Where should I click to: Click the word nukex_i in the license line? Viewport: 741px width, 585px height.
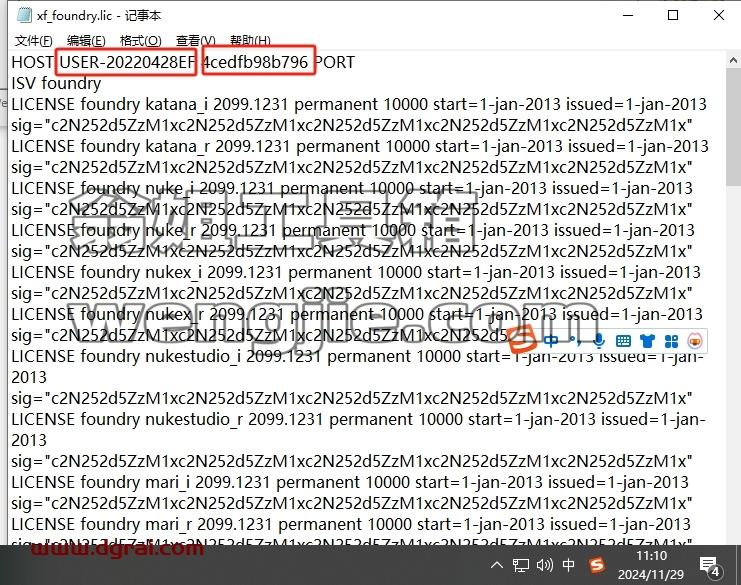pyautogui.click(x=173, y=272)
